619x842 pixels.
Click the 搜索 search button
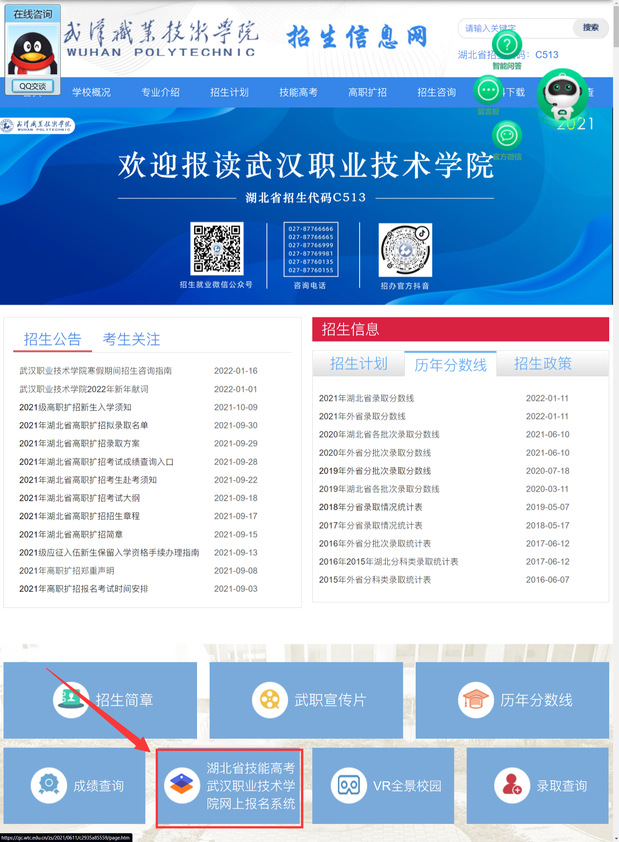click(x=591, y=28)
